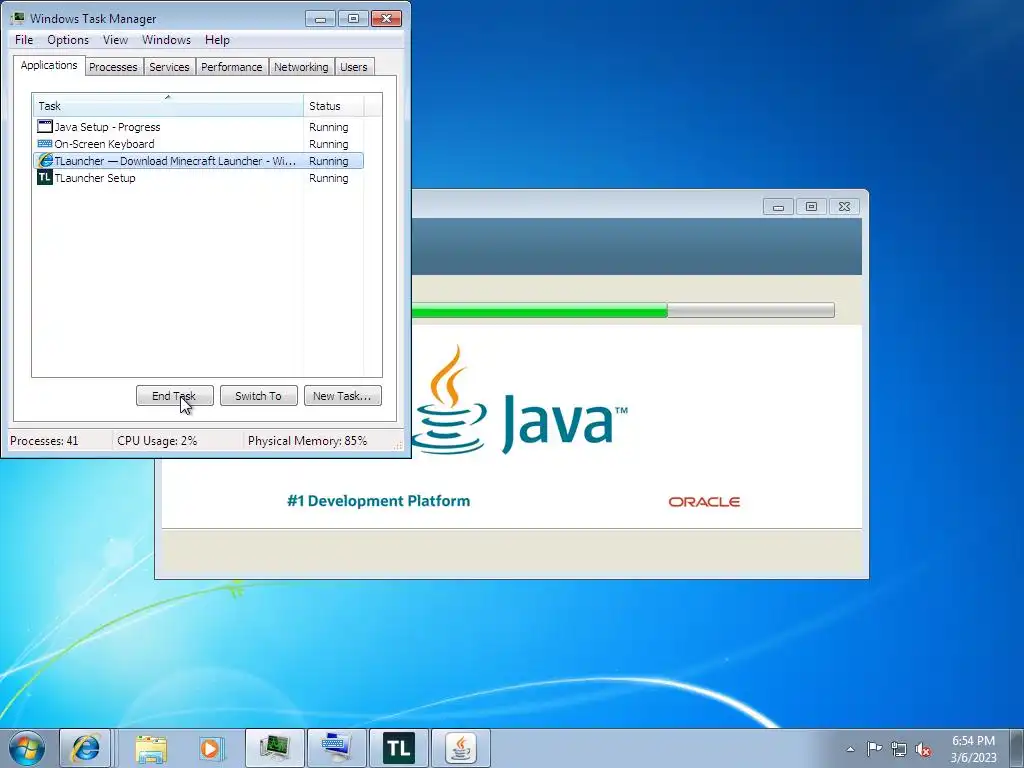Image resolution: width=1024 pixels, height=768 pixels.
Task: Switch to the Networking tab
Action: (x=301, y=67)
